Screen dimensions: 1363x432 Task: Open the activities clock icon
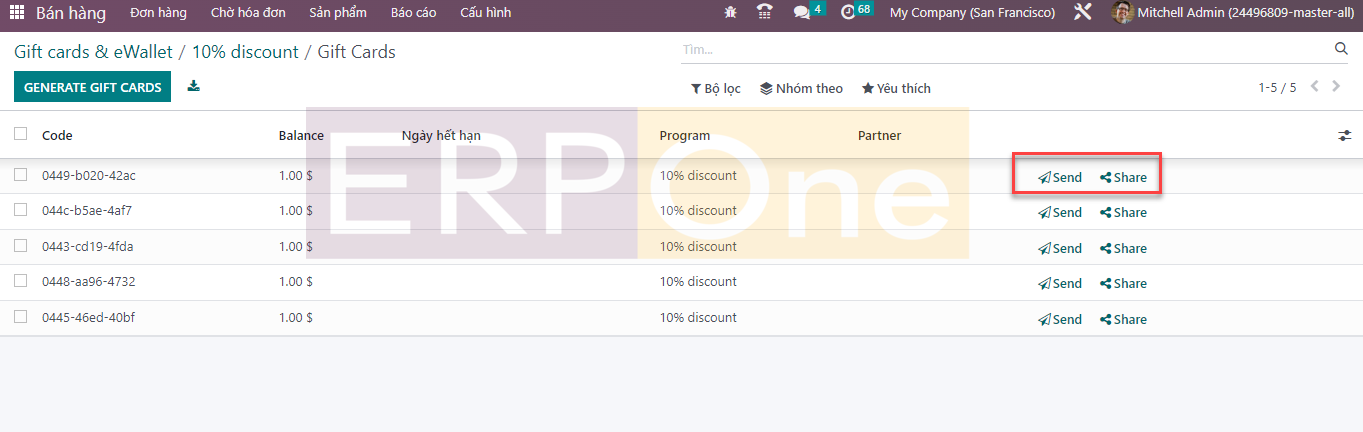(x=848, y=13)
